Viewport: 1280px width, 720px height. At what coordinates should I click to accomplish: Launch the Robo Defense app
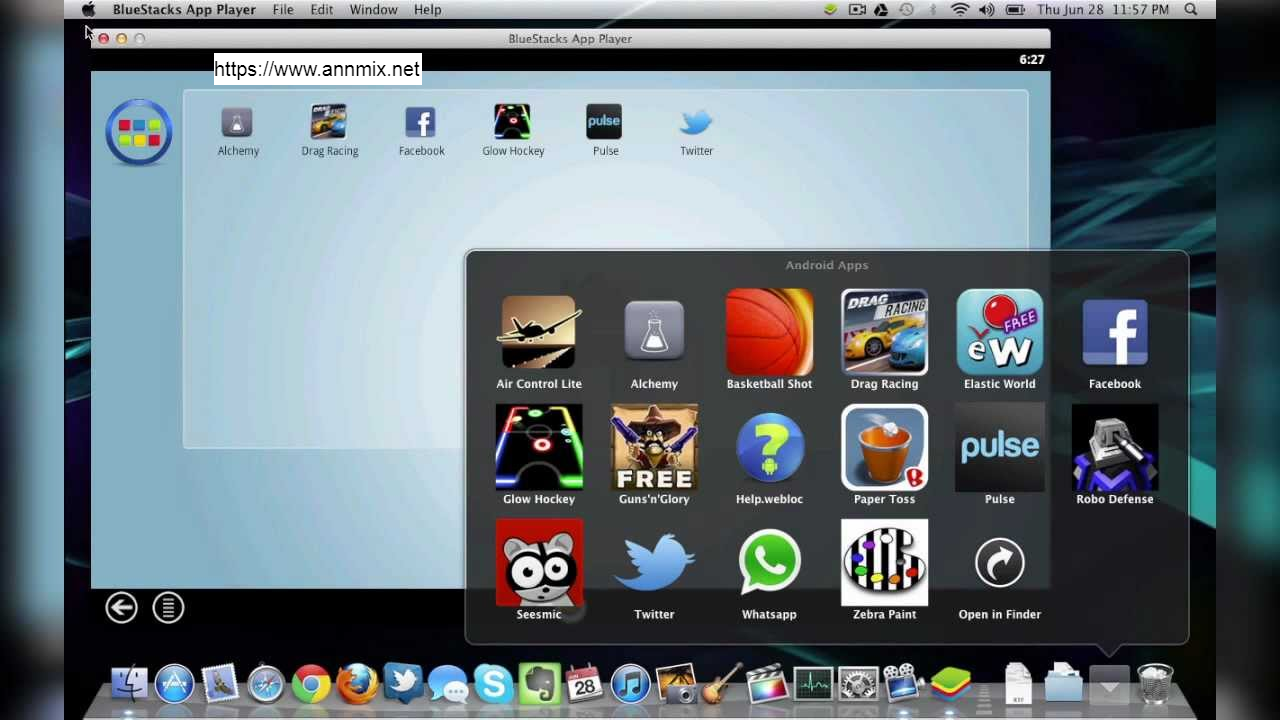coord(1115,447)
